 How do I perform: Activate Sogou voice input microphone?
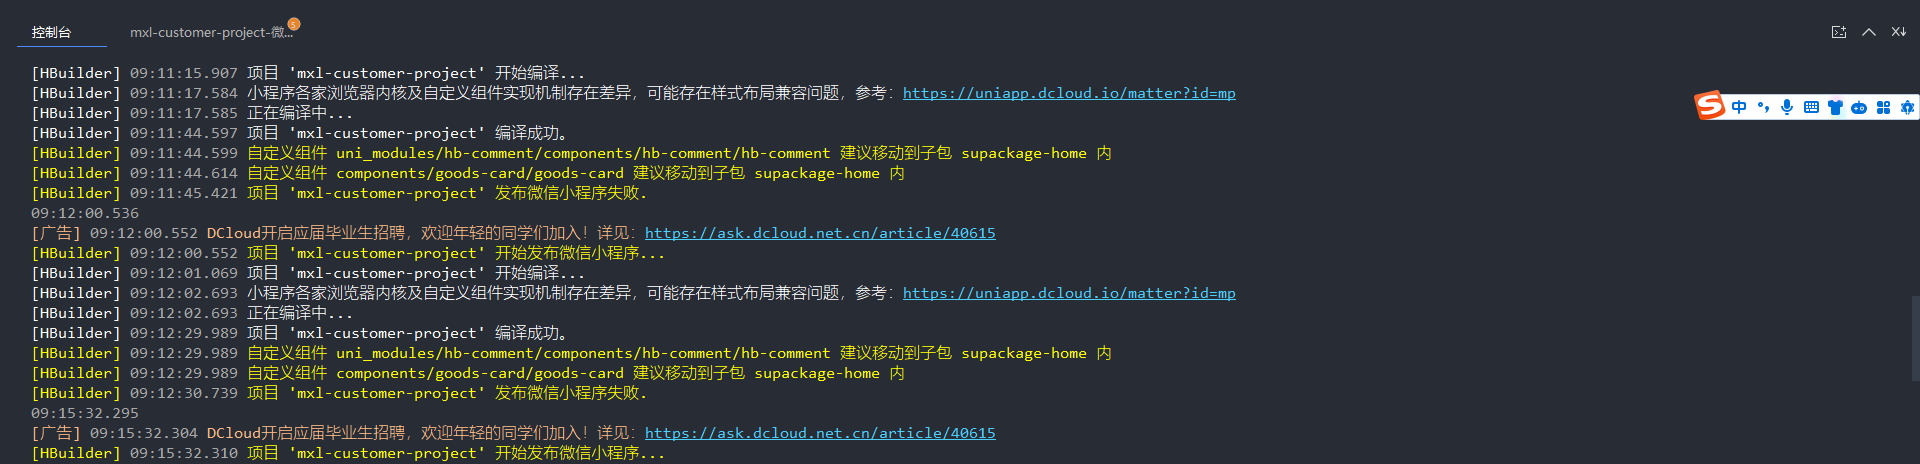pyautogui.click(x=1787, y=107)
